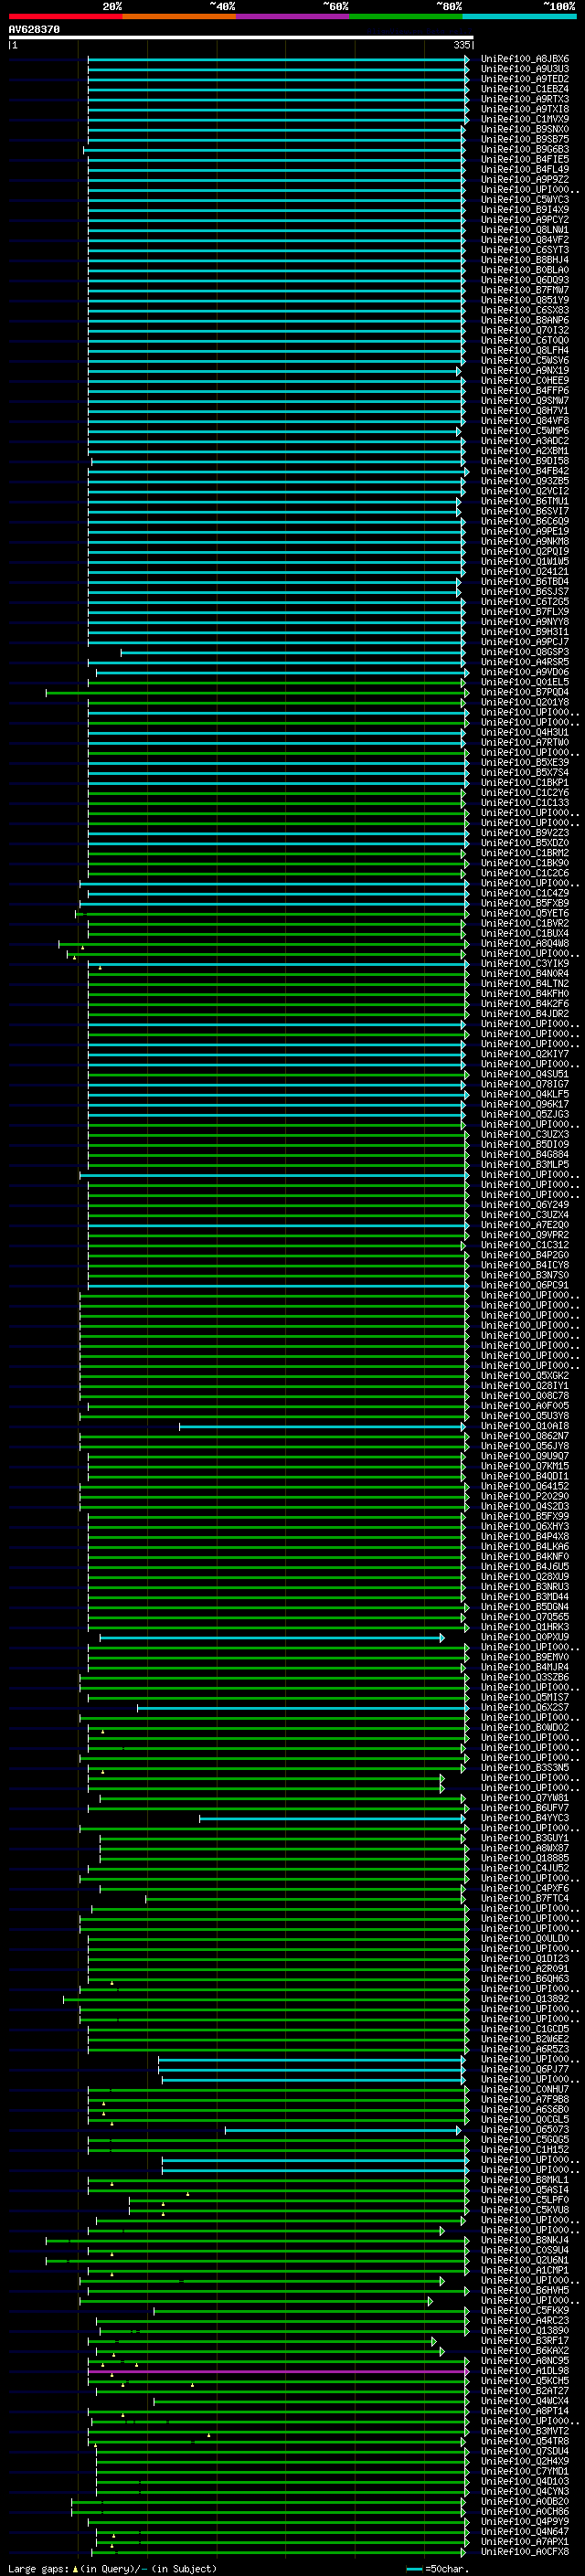Select the UniRef100_A0F005 label
Screen dimensions: 585x2576
(525, 1406)
